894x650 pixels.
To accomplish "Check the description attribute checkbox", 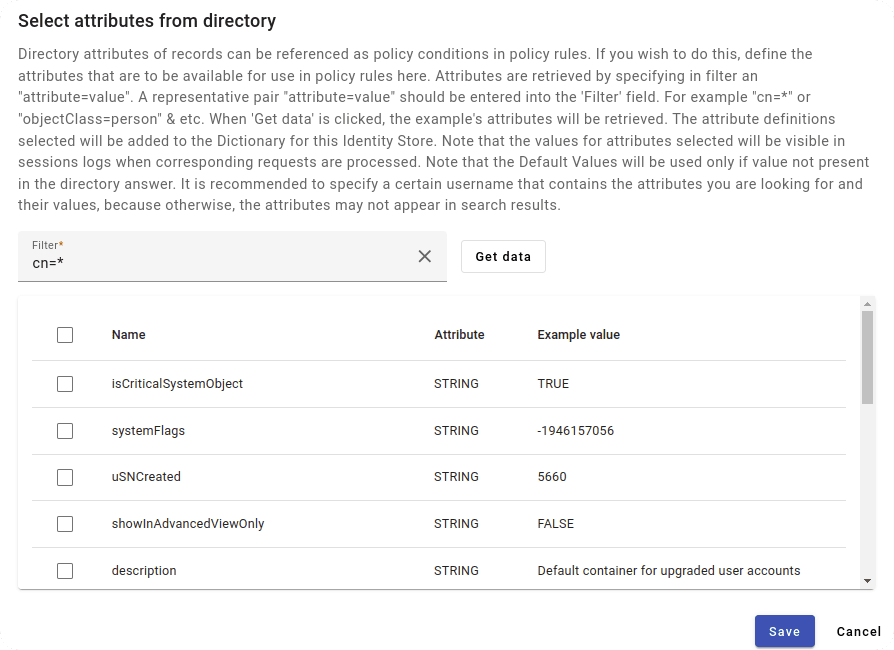I will (x=65, y=571).
